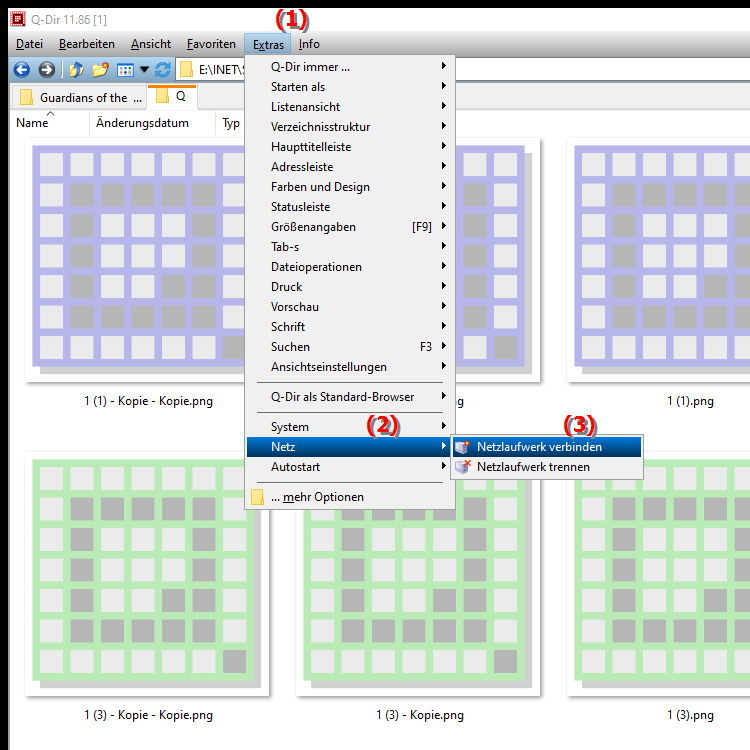Click file name 1 (3).png

(690, 715)
